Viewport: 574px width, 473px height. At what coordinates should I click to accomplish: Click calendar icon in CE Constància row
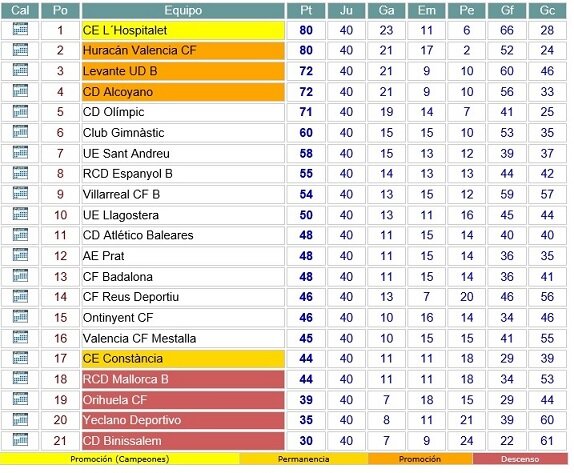coord(20,358)
